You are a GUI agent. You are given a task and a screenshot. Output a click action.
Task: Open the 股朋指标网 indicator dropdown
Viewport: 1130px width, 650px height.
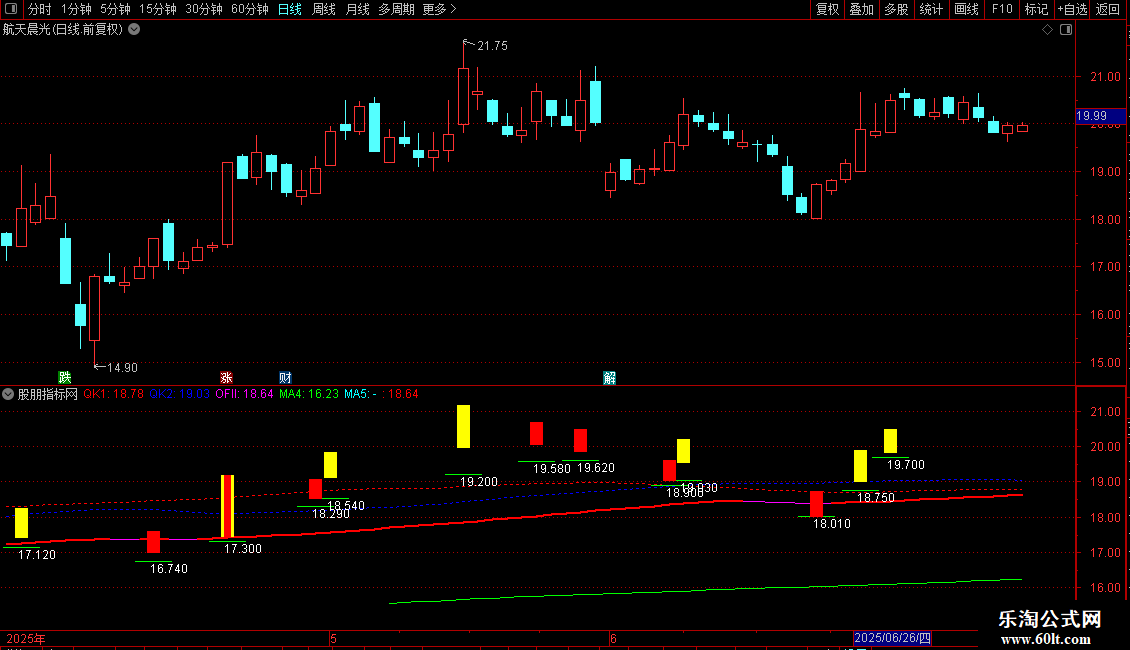pos(8,394)
